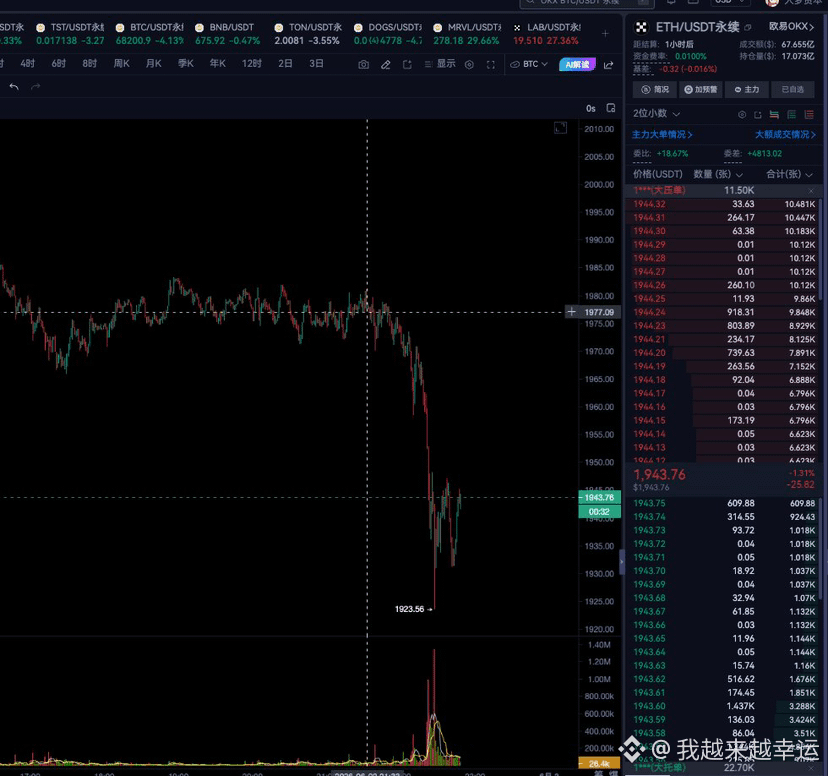This screenshot has width=828, height=776.
Task: Switch to the 月K timeframe
Action: coord(154,64)
